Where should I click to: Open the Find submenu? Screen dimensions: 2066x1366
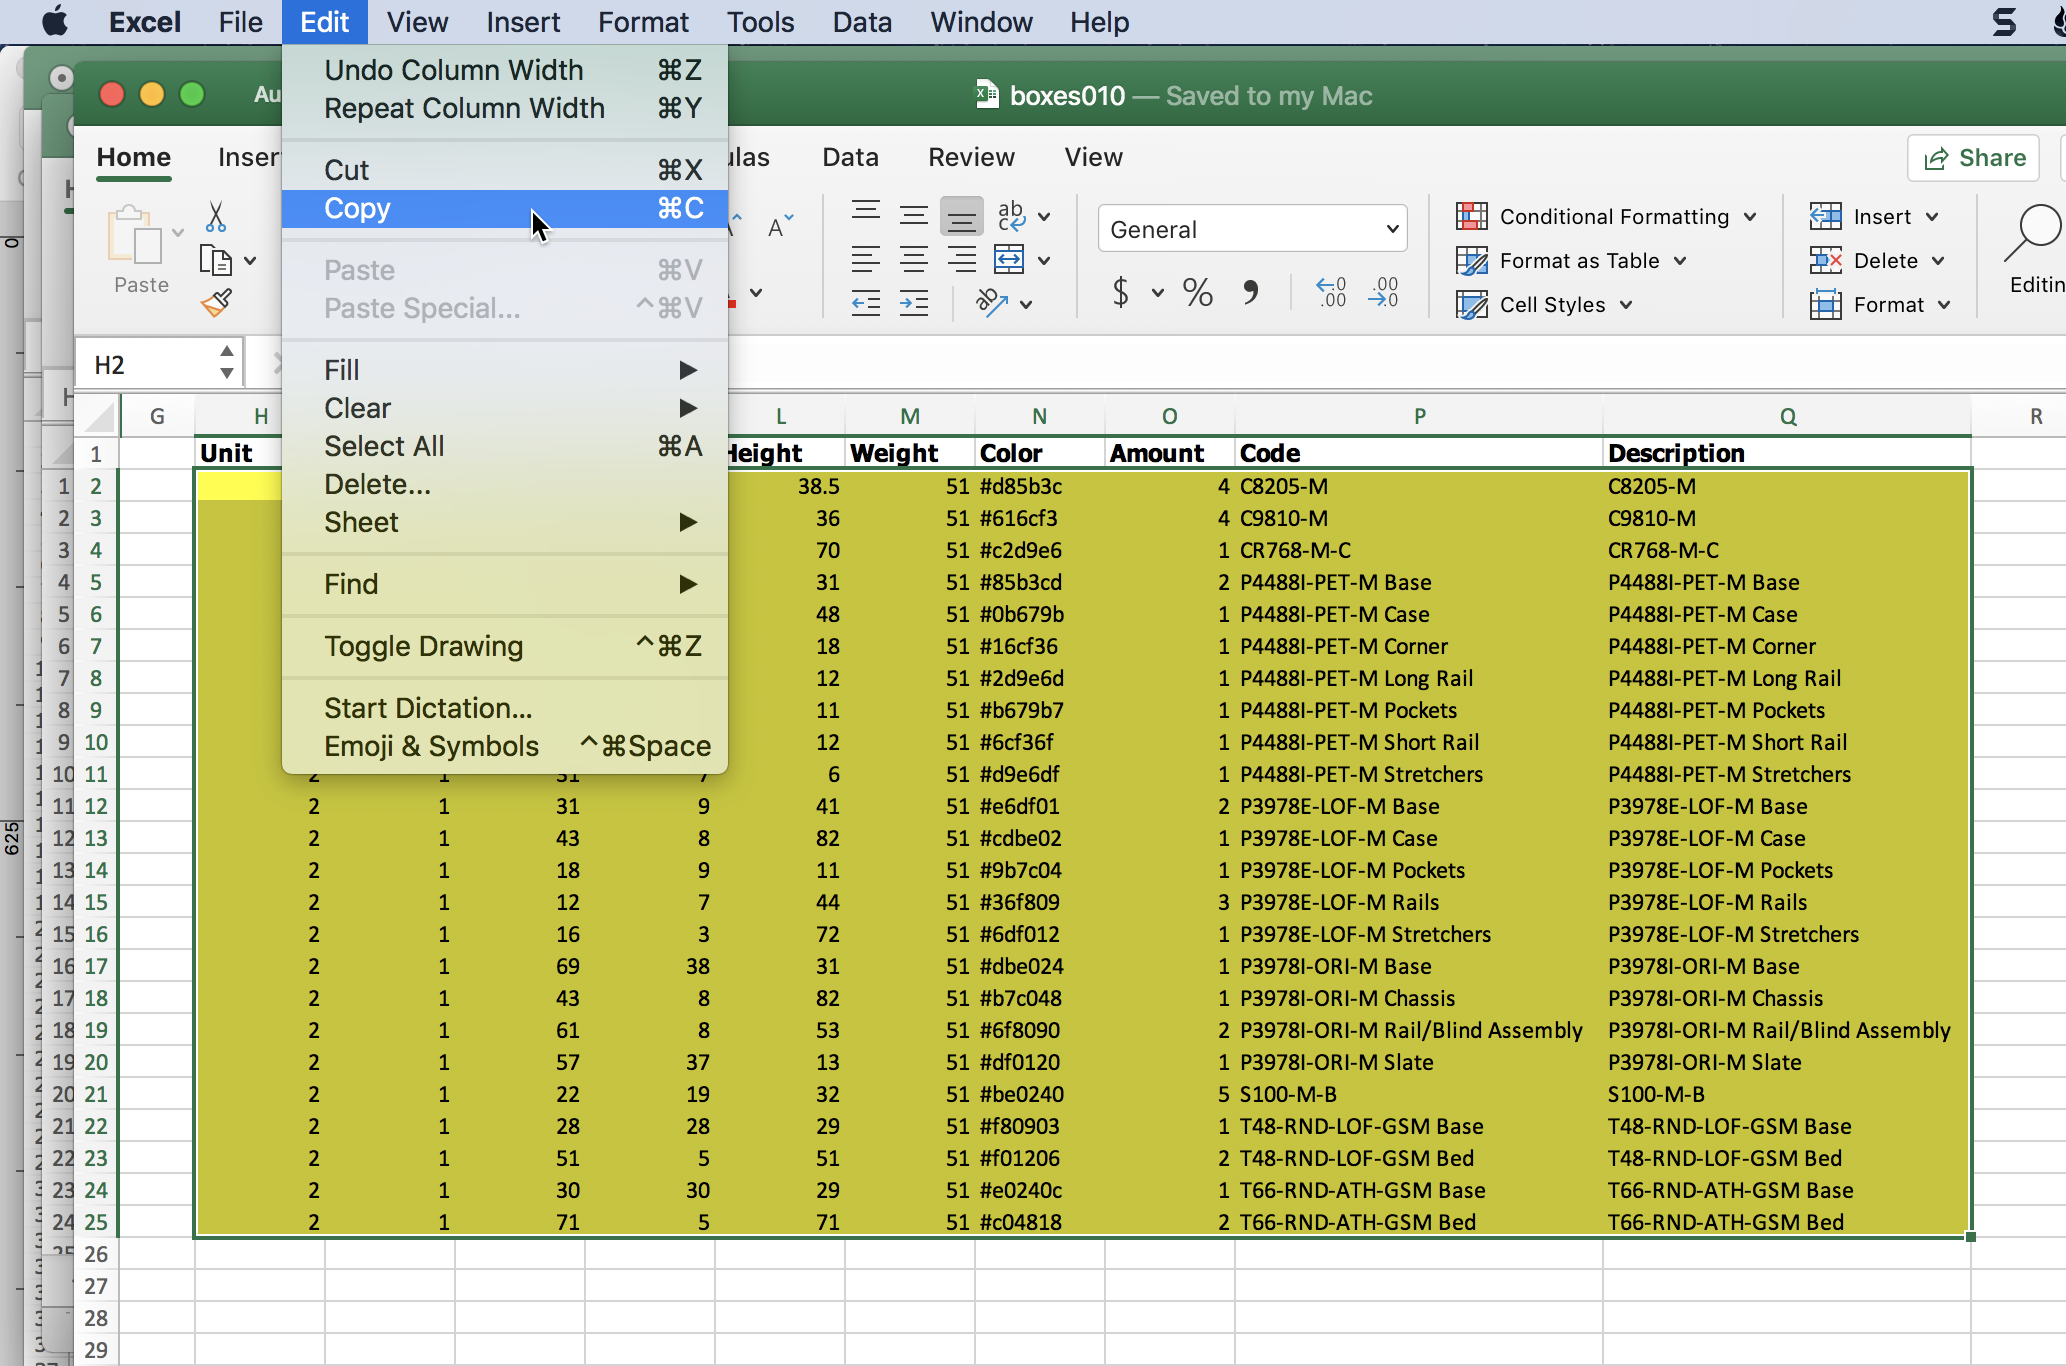[x=505, y=584]
